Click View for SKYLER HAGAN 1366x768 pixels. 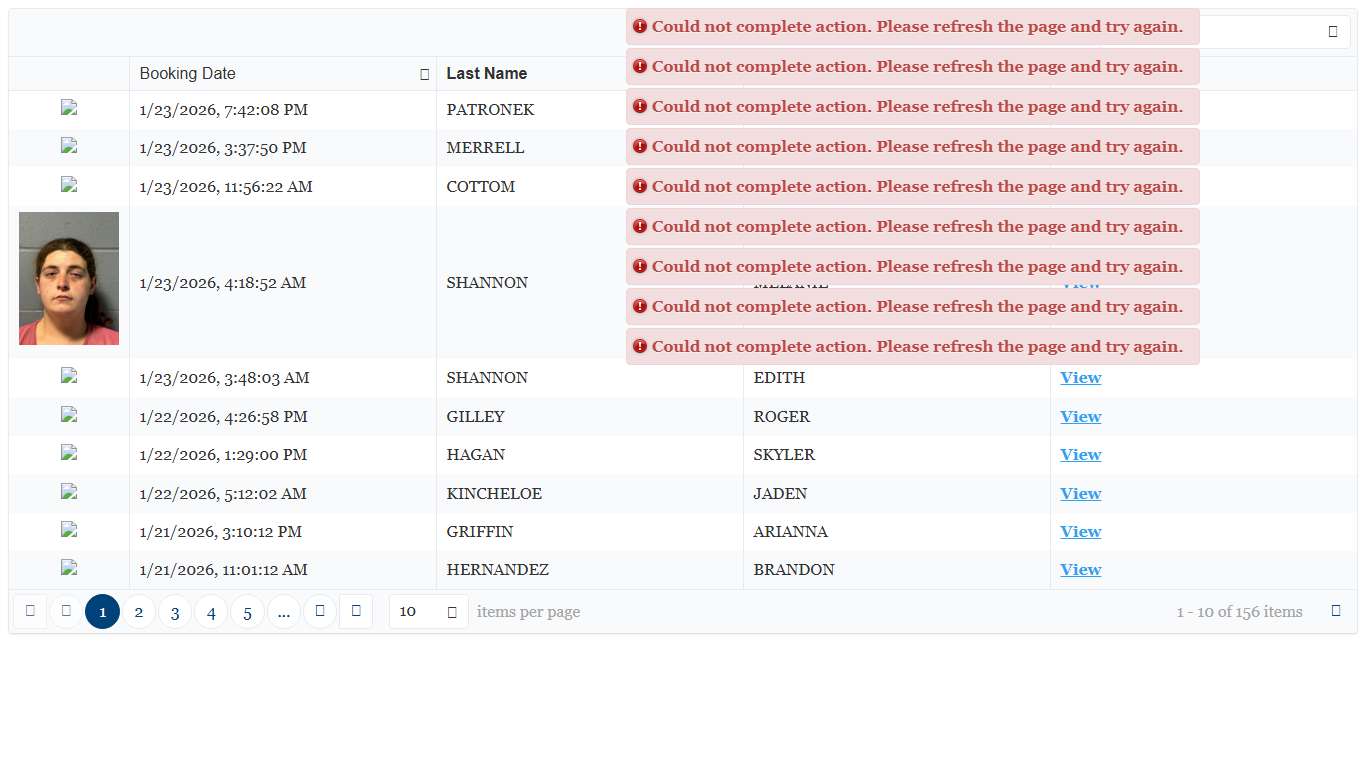pos(1080,455)
